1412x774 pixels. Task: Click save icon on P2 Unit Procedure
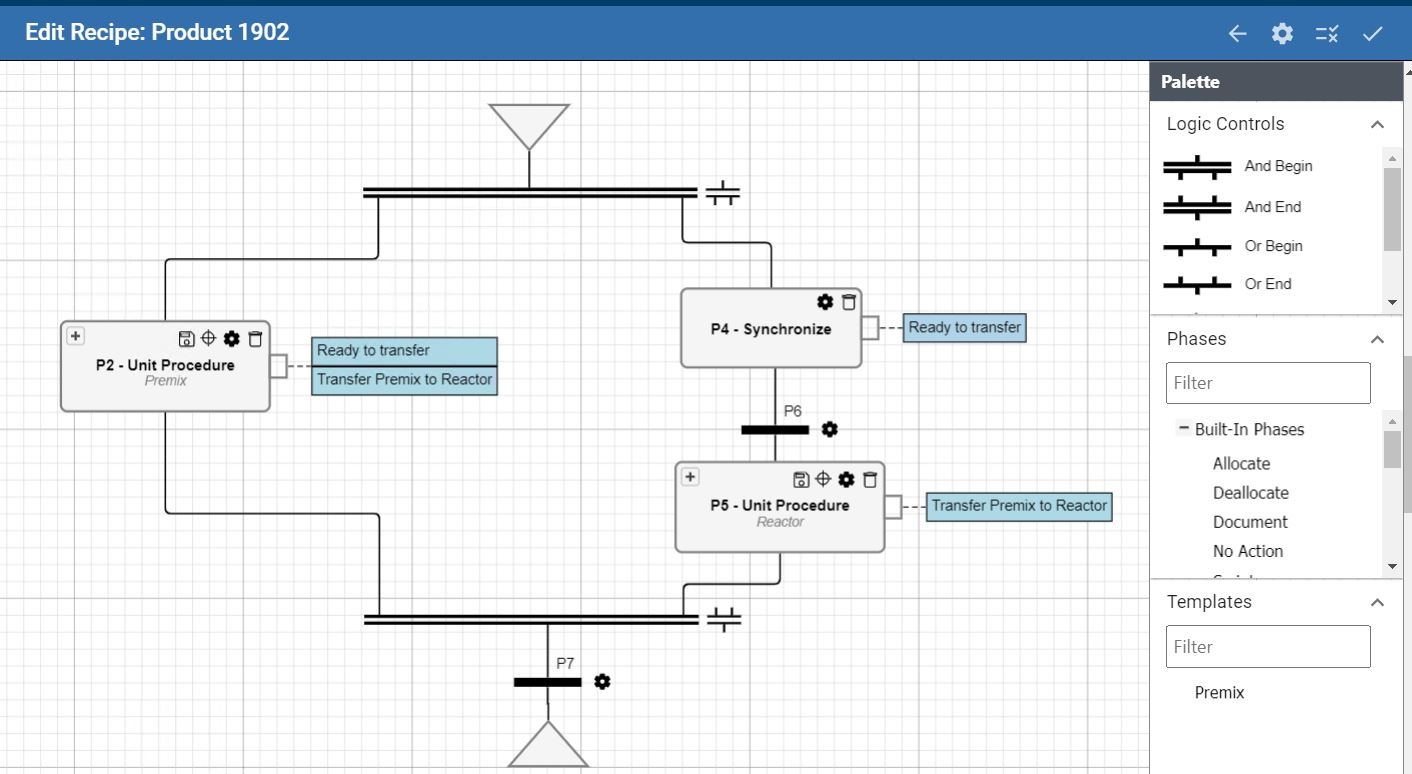coord(186,339)
